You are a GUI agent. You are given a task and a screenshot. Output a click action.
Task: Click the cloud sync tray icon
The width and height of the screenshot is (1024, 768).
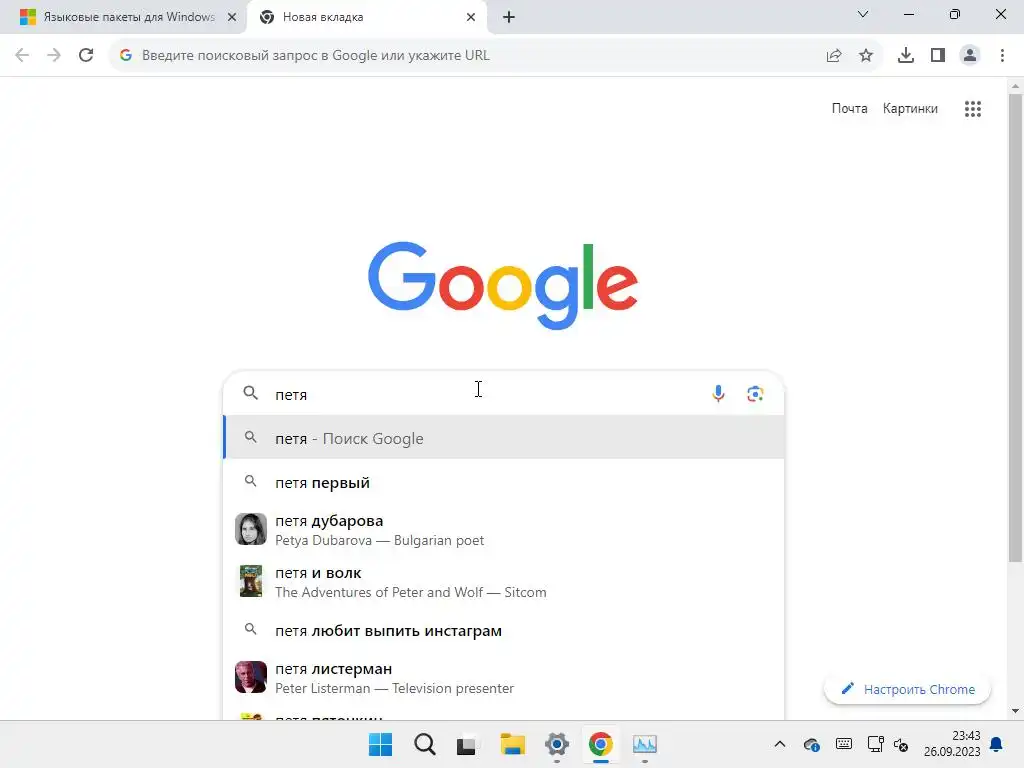[x=812, y=744]
